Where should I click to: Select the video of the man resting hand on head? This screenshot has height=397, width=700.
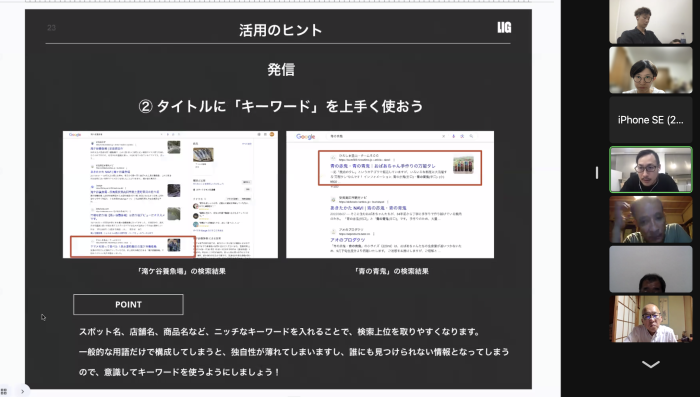tap(650, 220)
